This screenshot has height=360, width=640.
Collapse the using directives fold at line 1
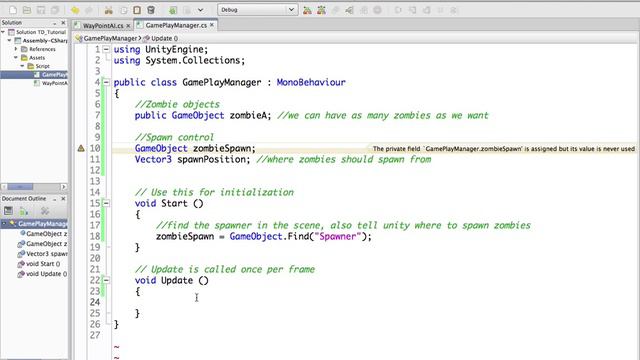pyautogui.click(x=106, y=49)
